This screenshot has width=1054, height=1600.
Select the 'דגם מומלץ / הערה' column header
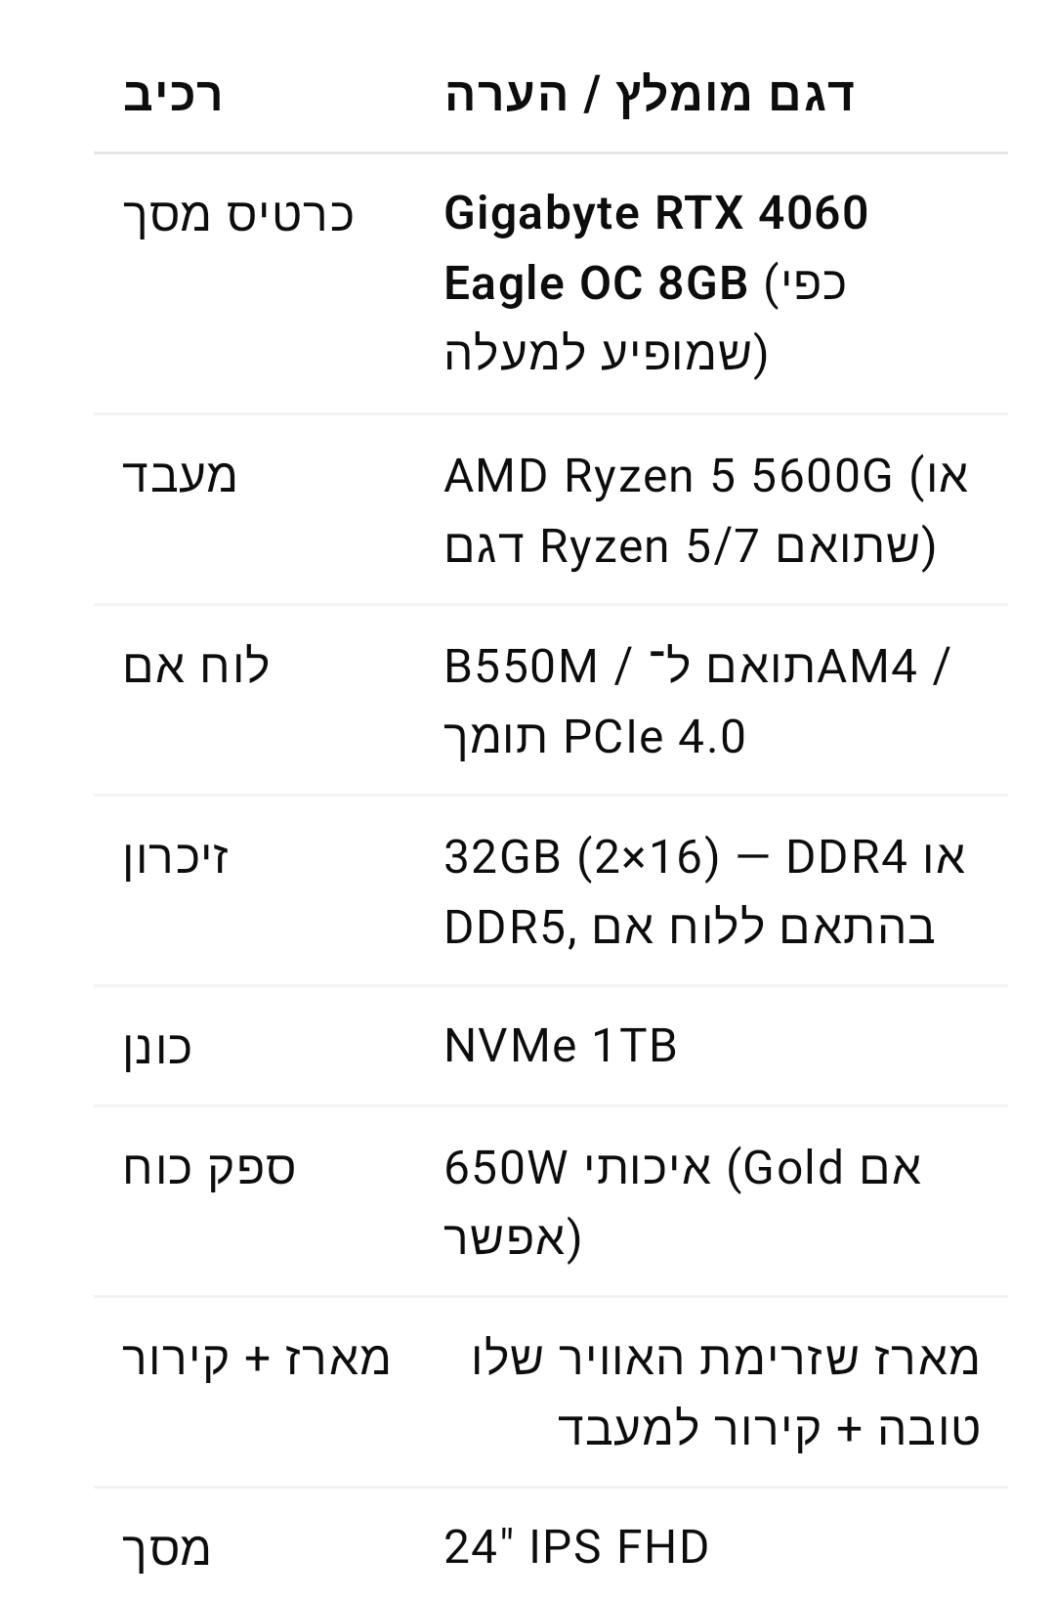point(649,95)
